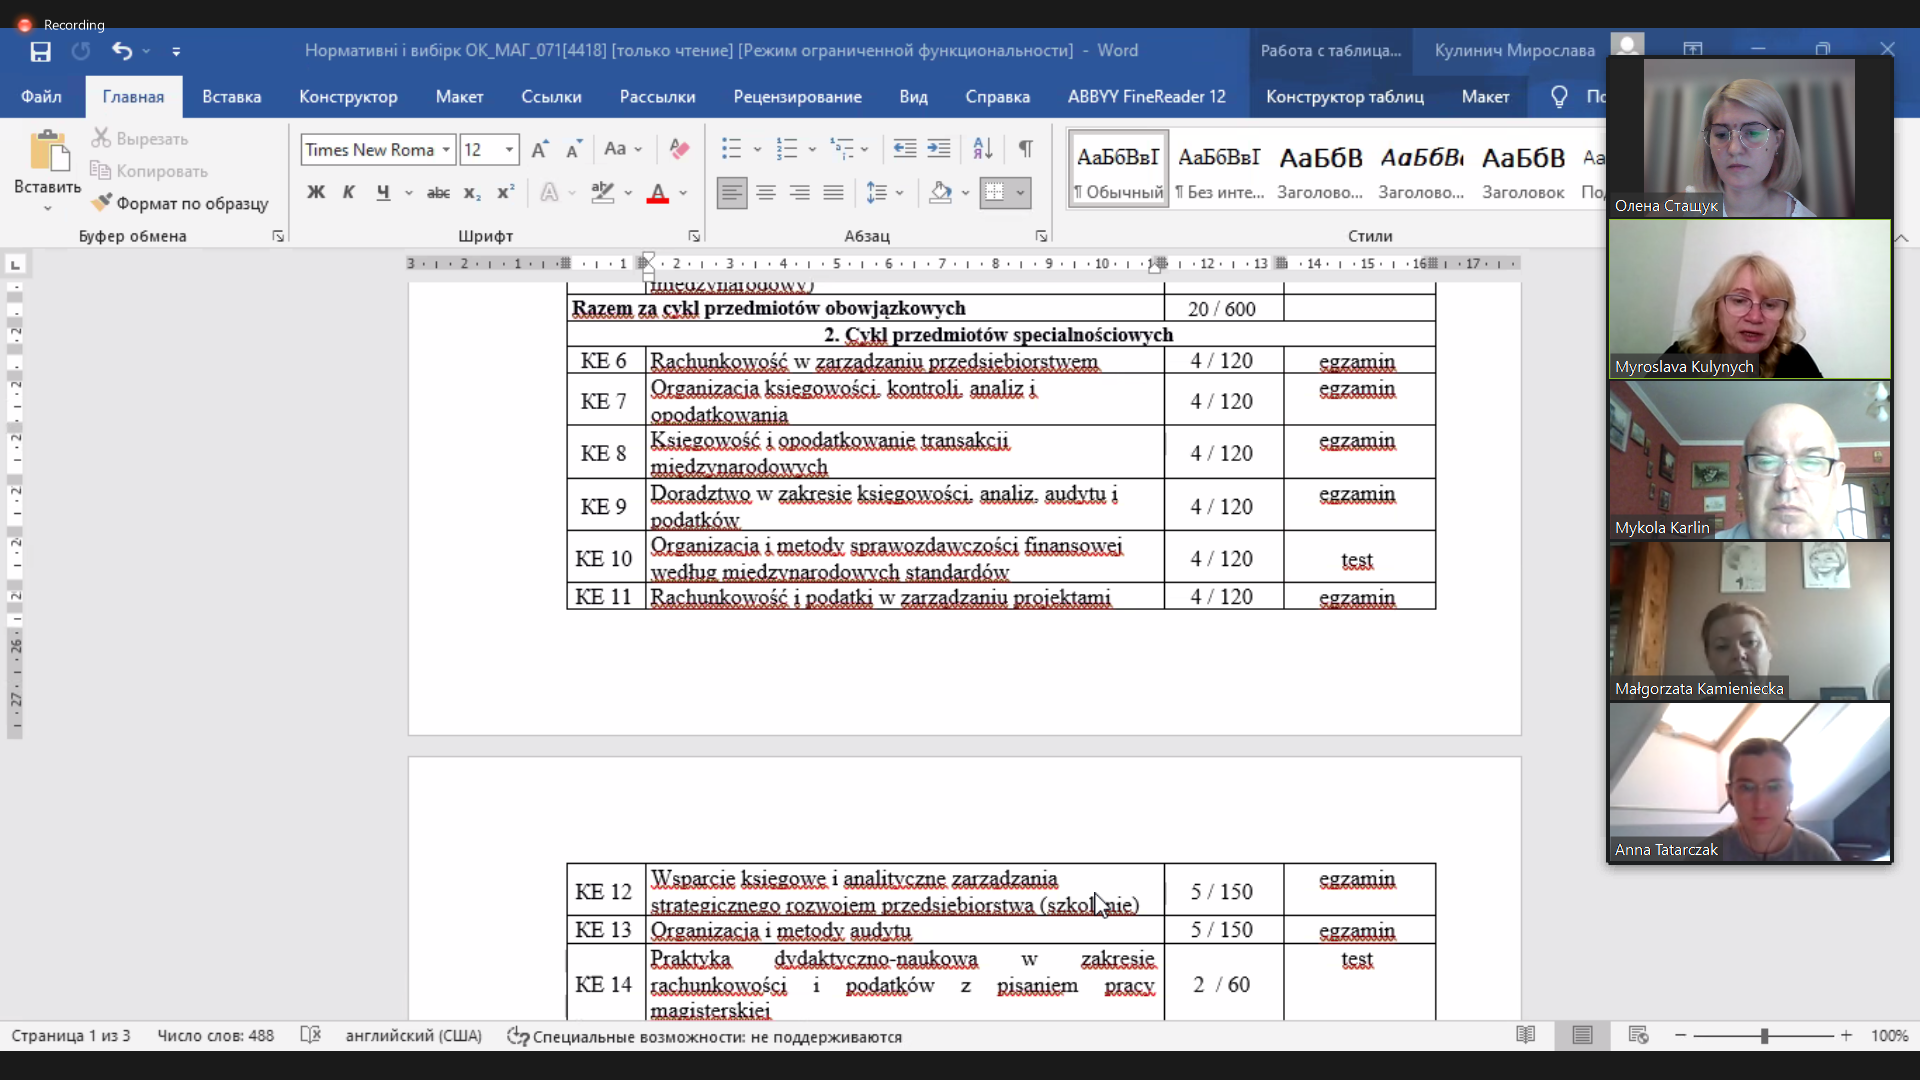Expand the font size 12 dropdown
The height and width of the screenshot is (1080, 1920).
click(x=509, y=150)
